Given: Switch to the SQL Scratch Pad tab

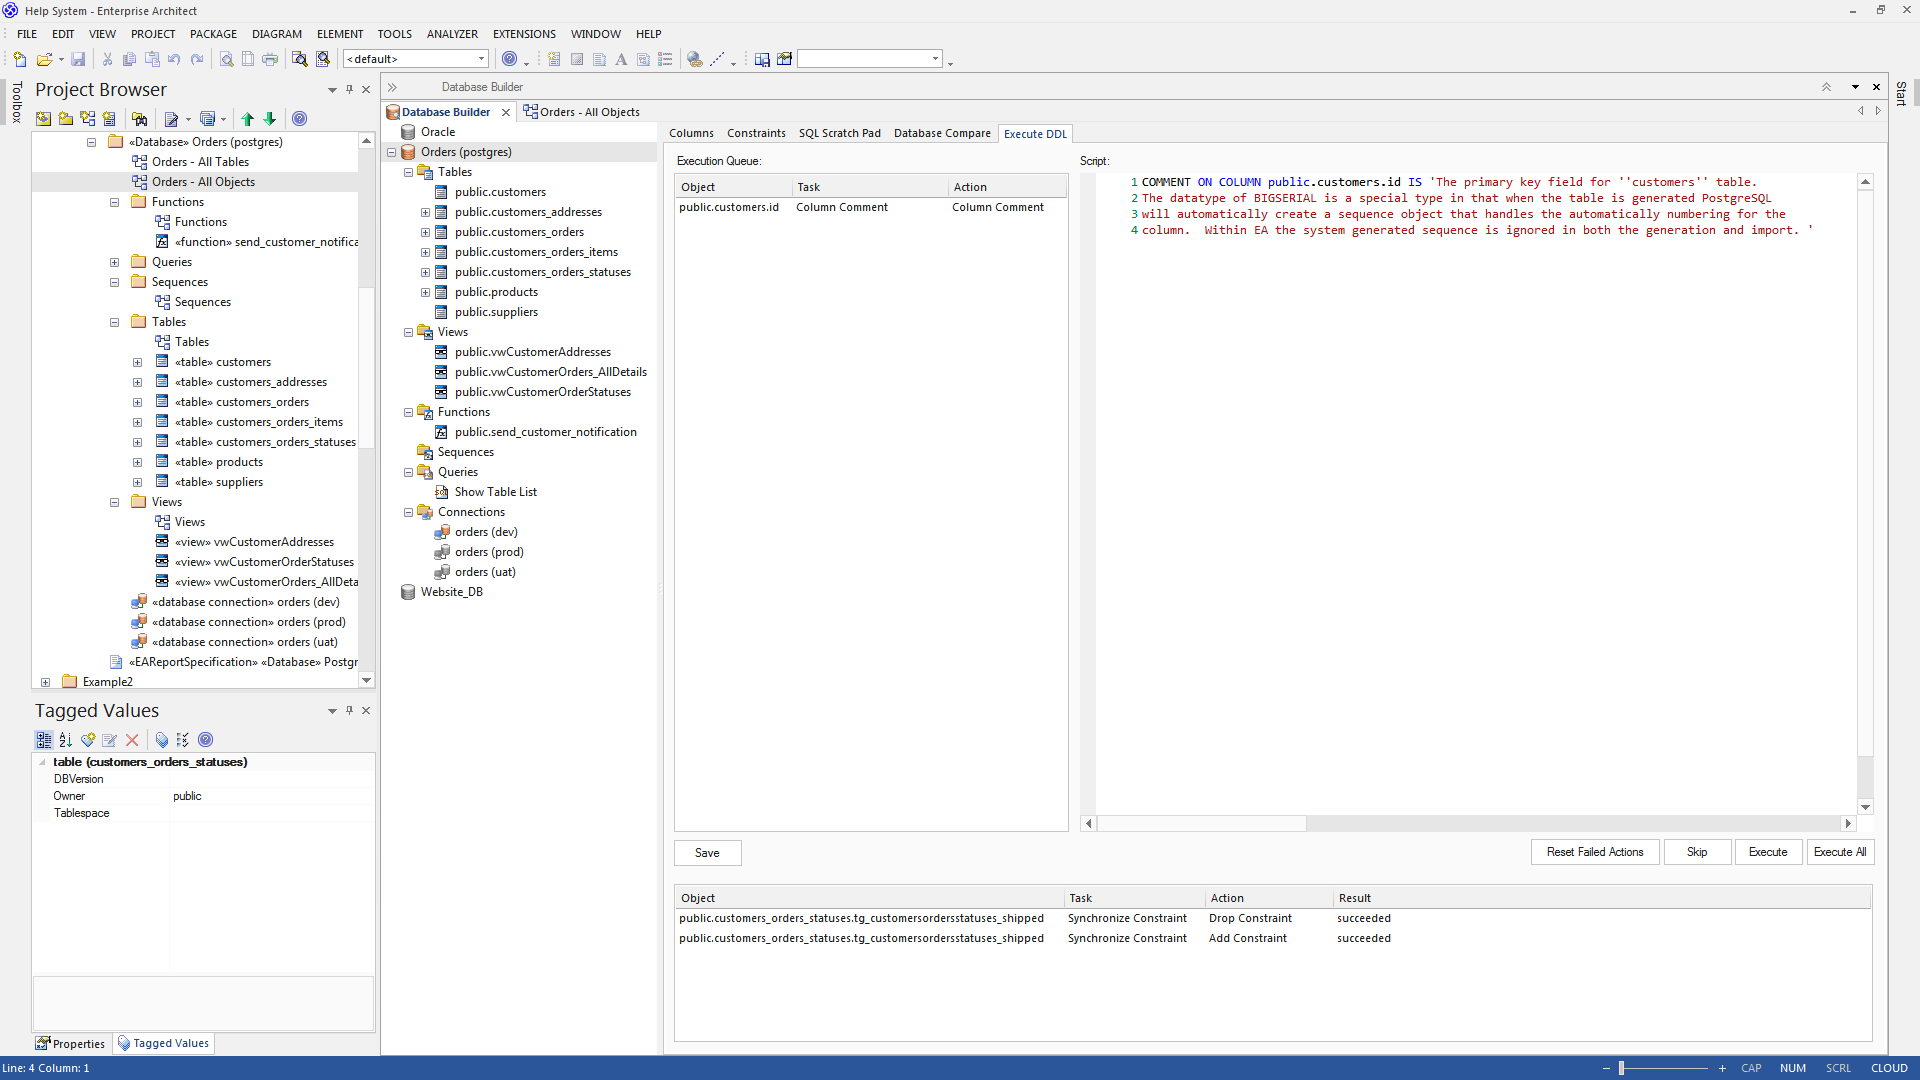Looking at the screenshot, I should 839,133.
